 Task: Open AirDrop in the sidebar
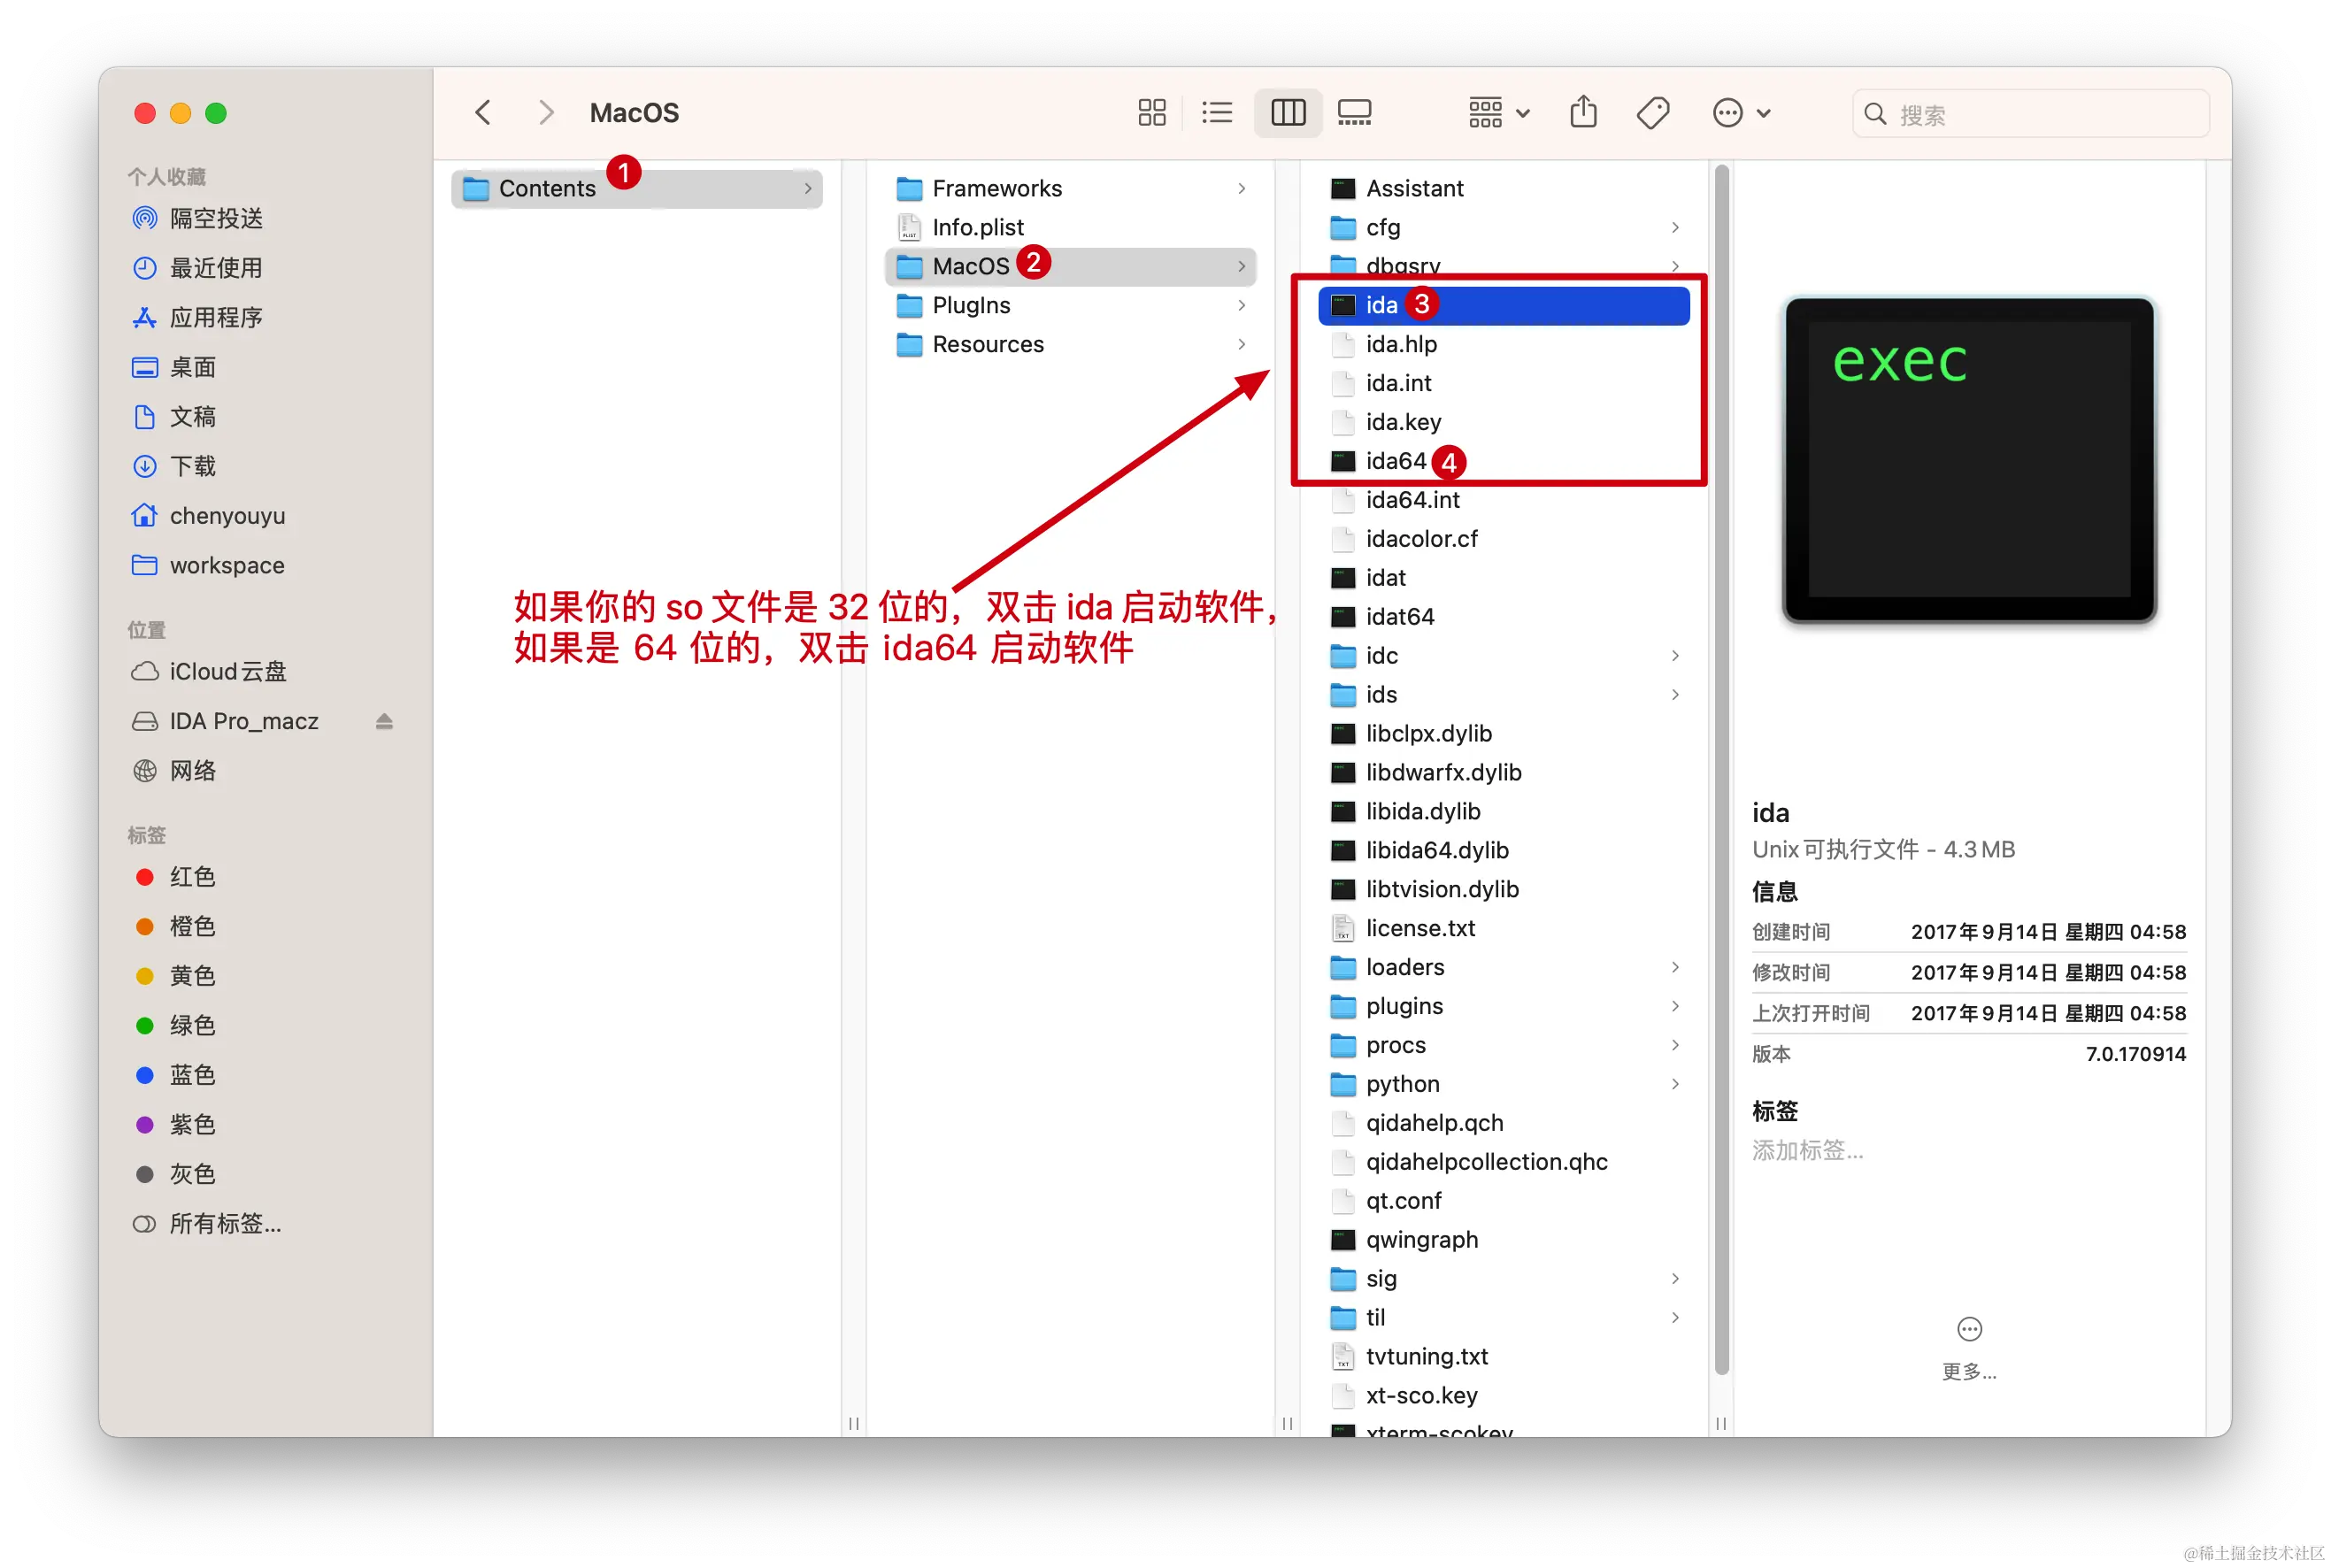[215, 218]
